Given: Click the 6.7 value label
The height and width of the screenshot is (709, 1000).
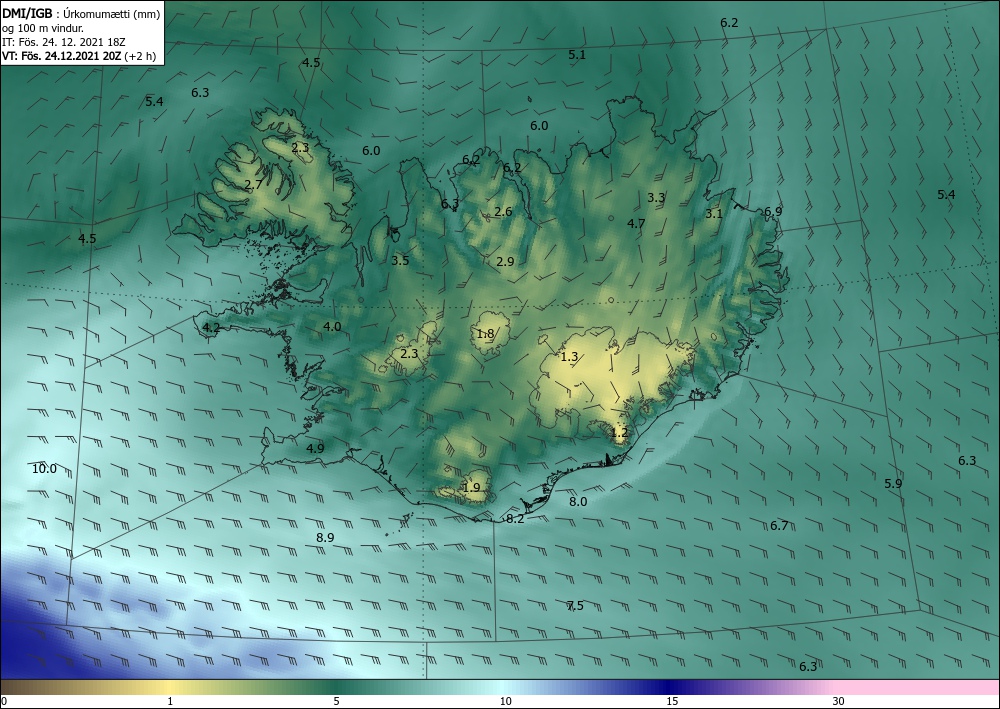Looking at the screenshot, I should [779, 526].
